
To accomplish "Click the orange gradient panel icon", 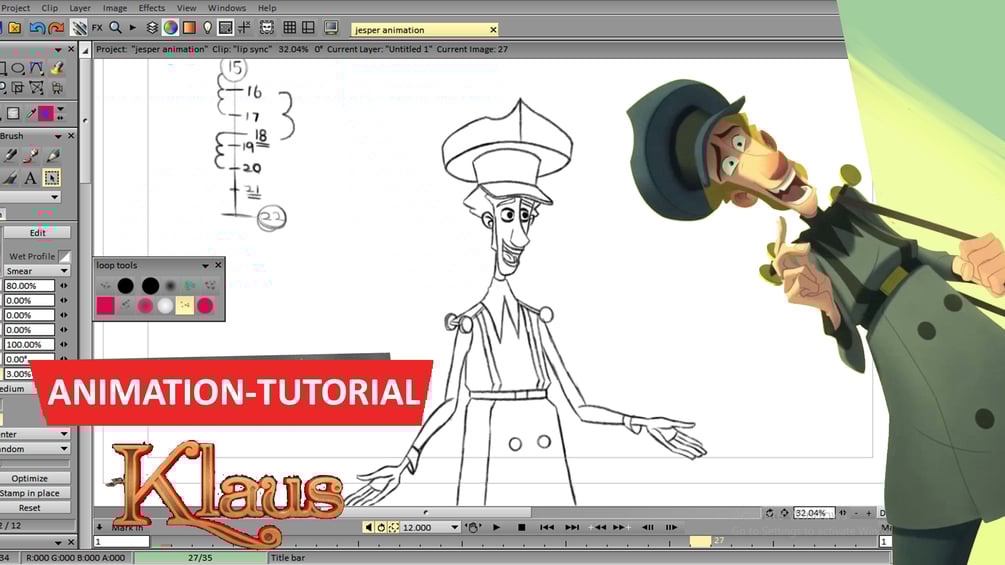I will click(189, 28).
